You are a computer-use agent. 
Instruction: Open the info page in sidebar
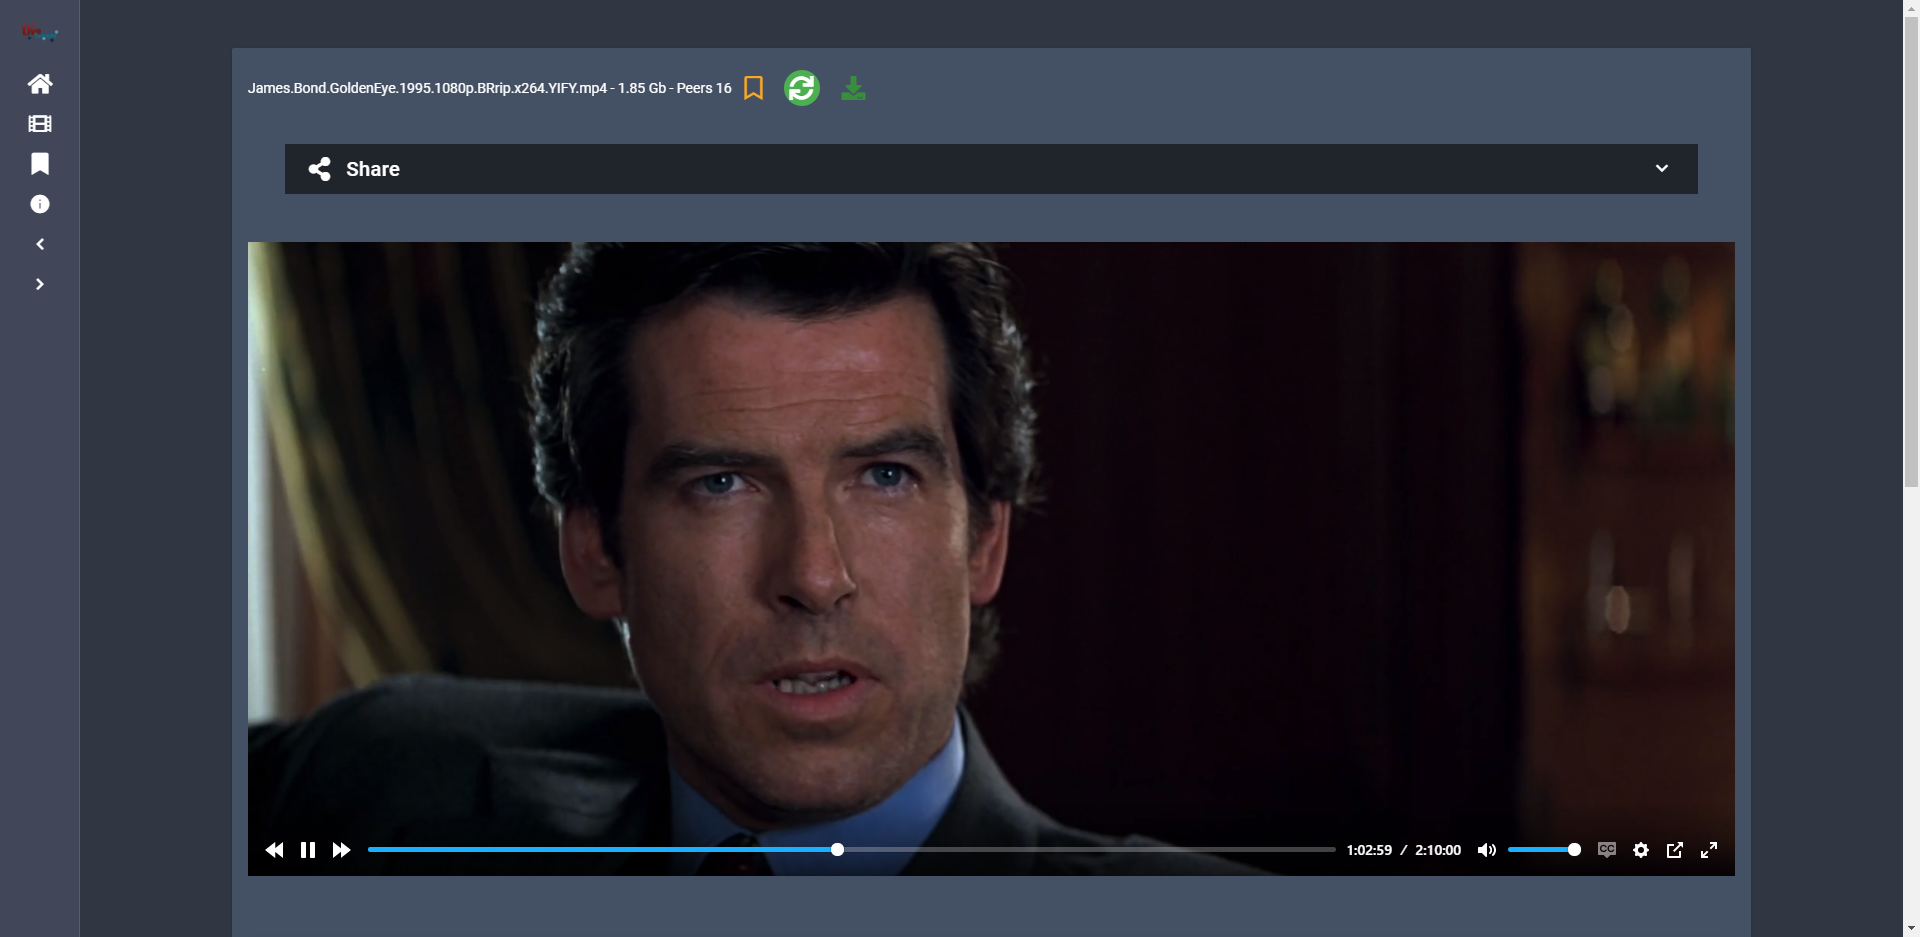[40, 204]
